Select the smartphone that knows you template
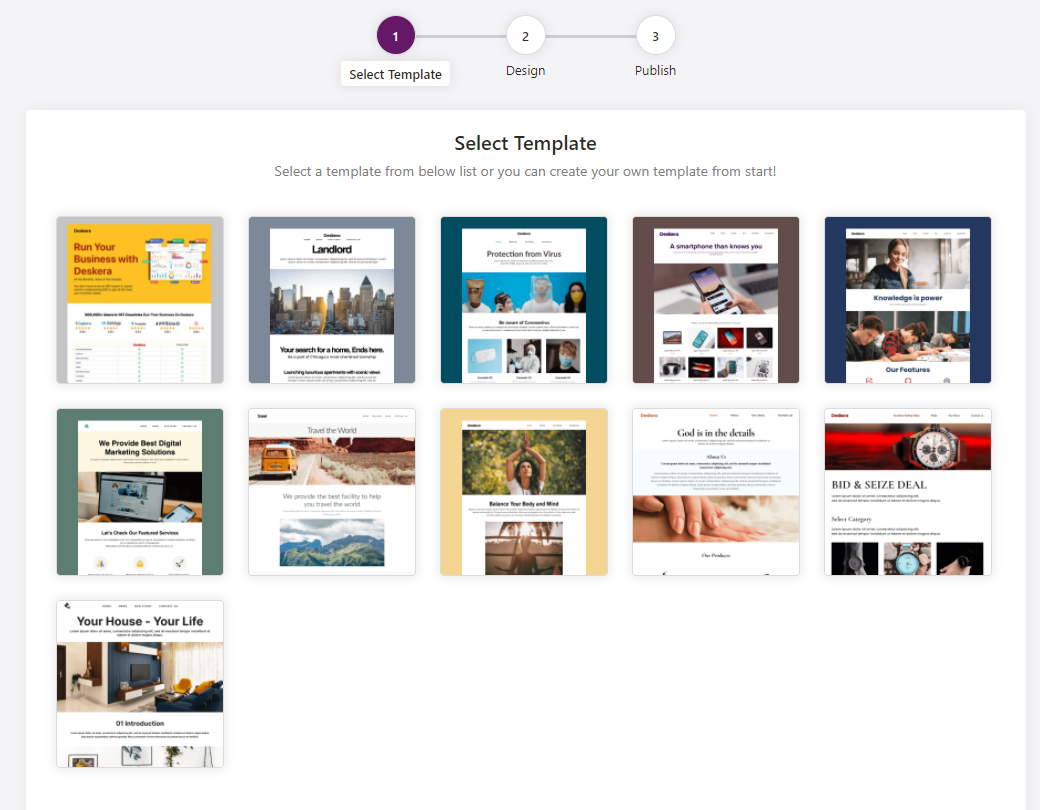The image size is (1040, 810). coord(716,300)
